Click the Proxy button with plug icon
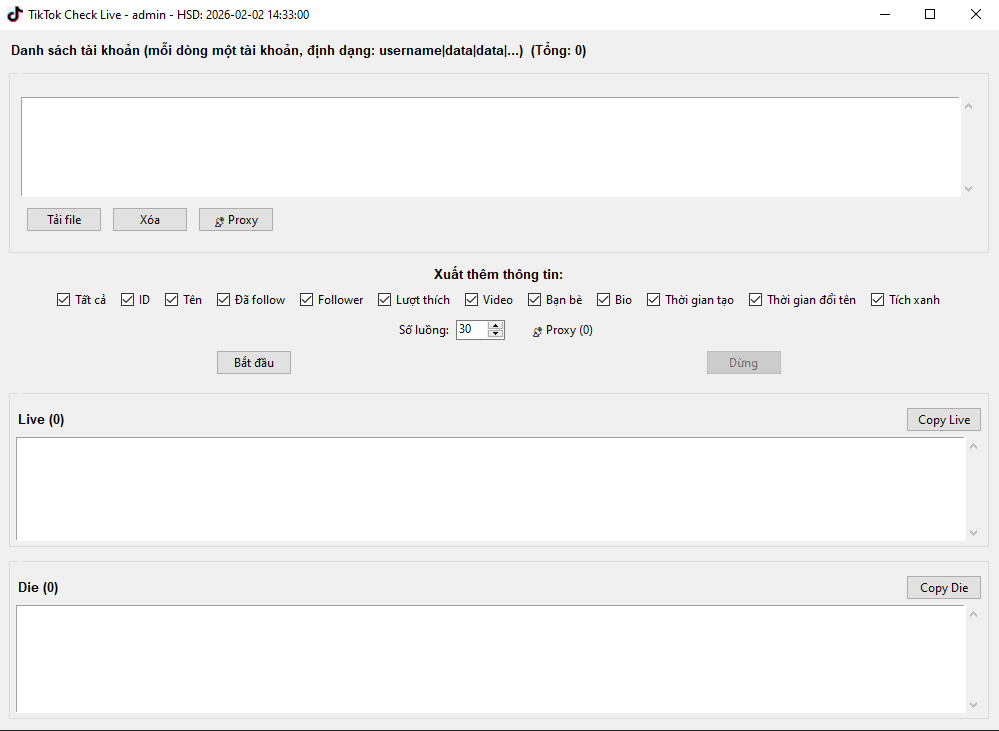 point(236,220)
